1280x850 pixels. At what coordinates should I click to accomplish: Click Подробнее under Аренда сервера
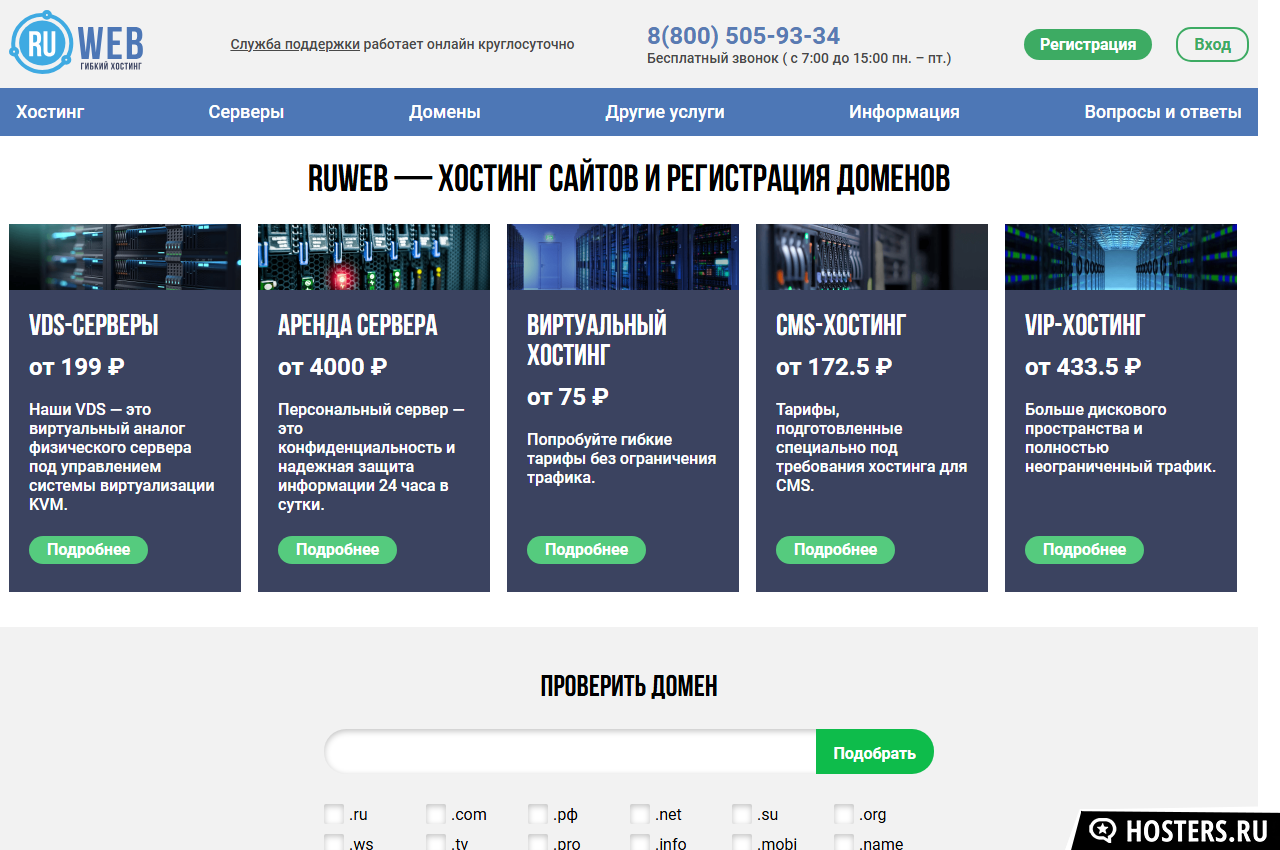pos(337,550)
